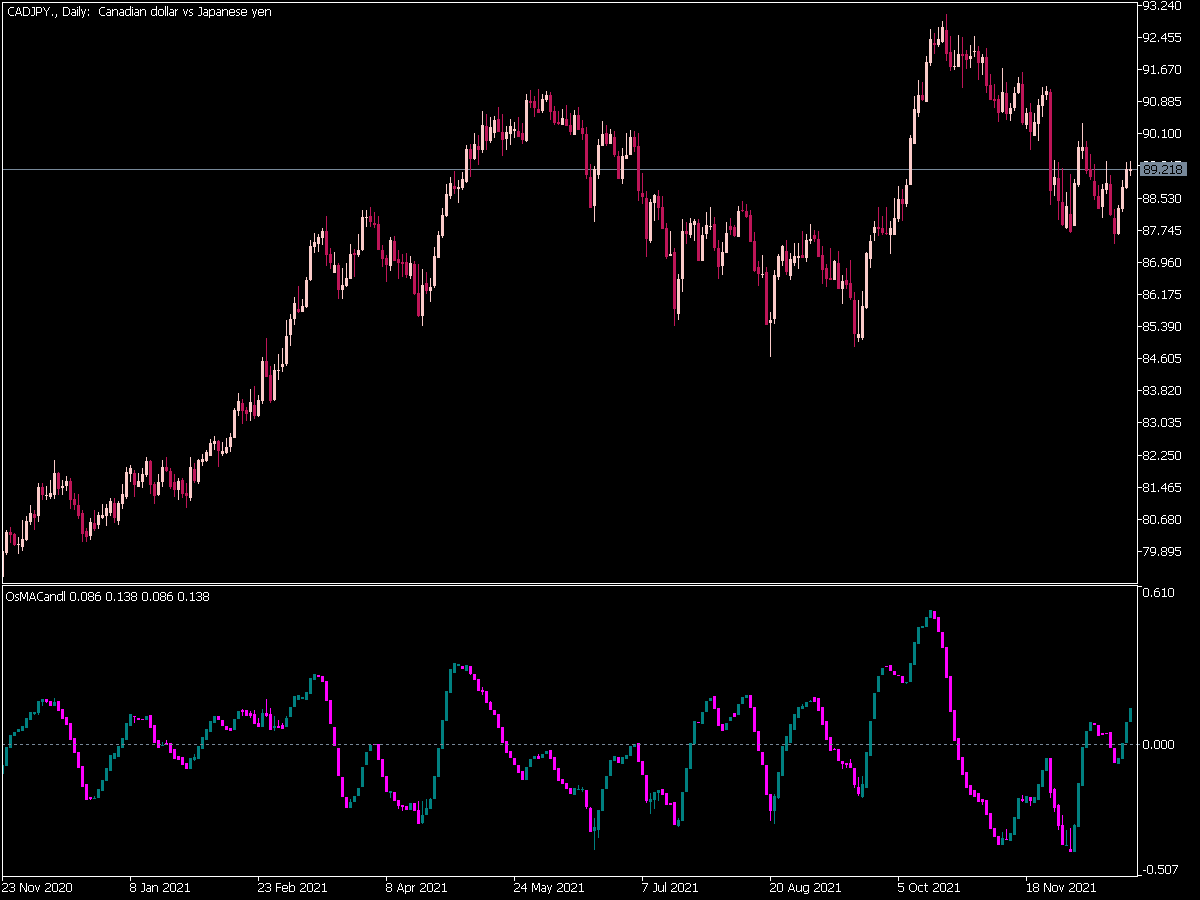This screenshot has width=1200, height=900.
Task: Click the 23 Nov 2020 date label
Action: tap(37, 887)
